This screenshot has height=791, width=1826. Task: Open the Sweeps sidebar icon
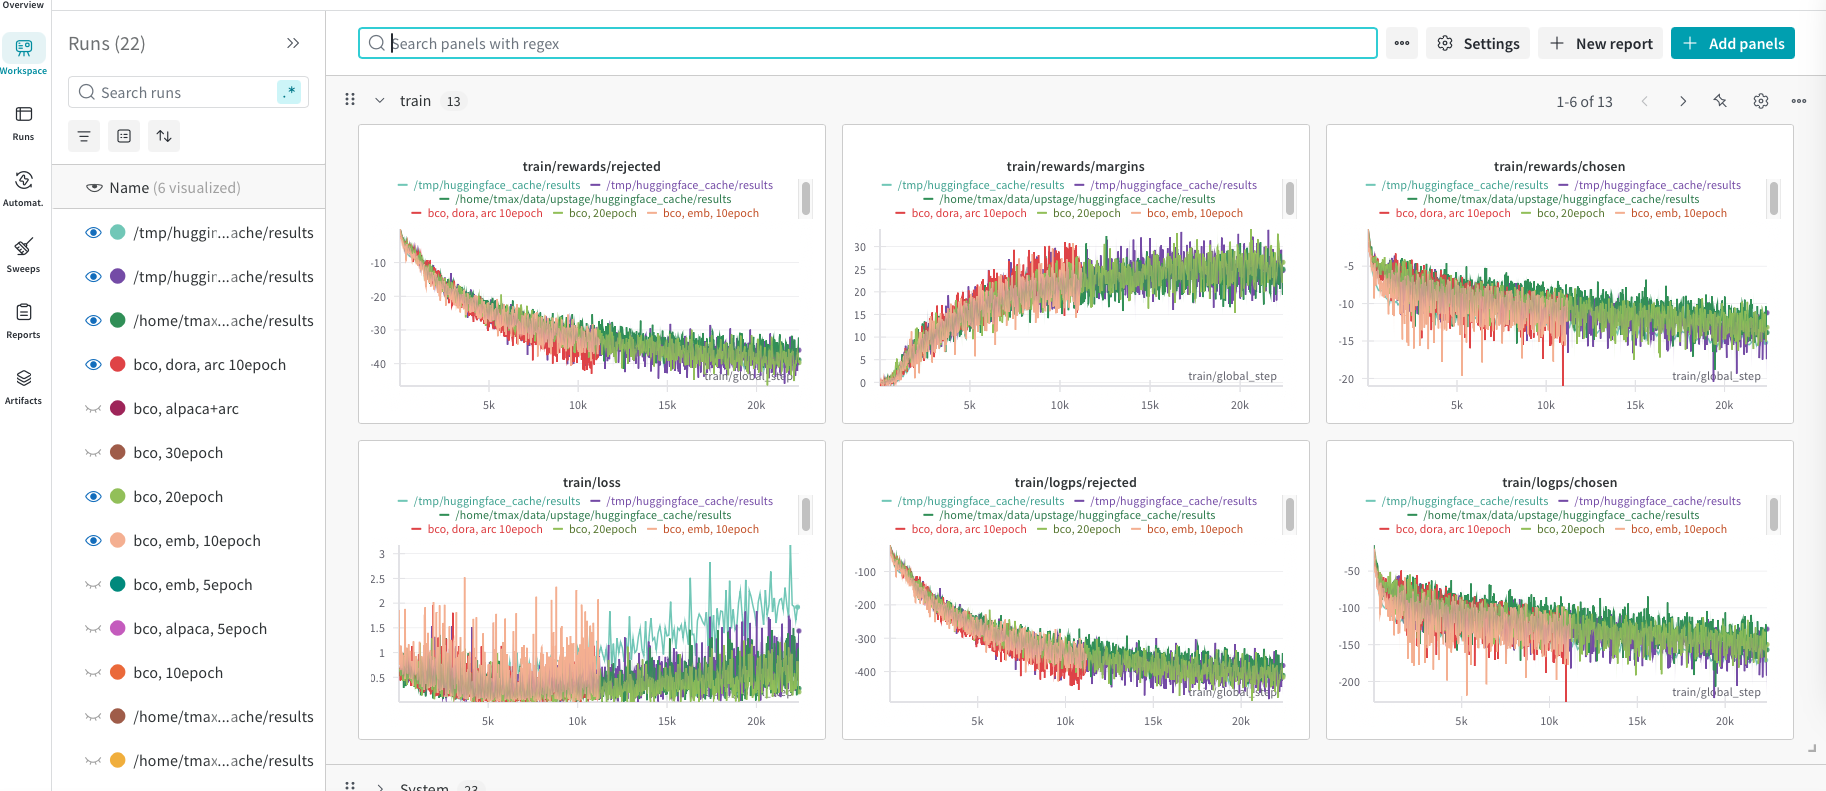coord(24,254)
